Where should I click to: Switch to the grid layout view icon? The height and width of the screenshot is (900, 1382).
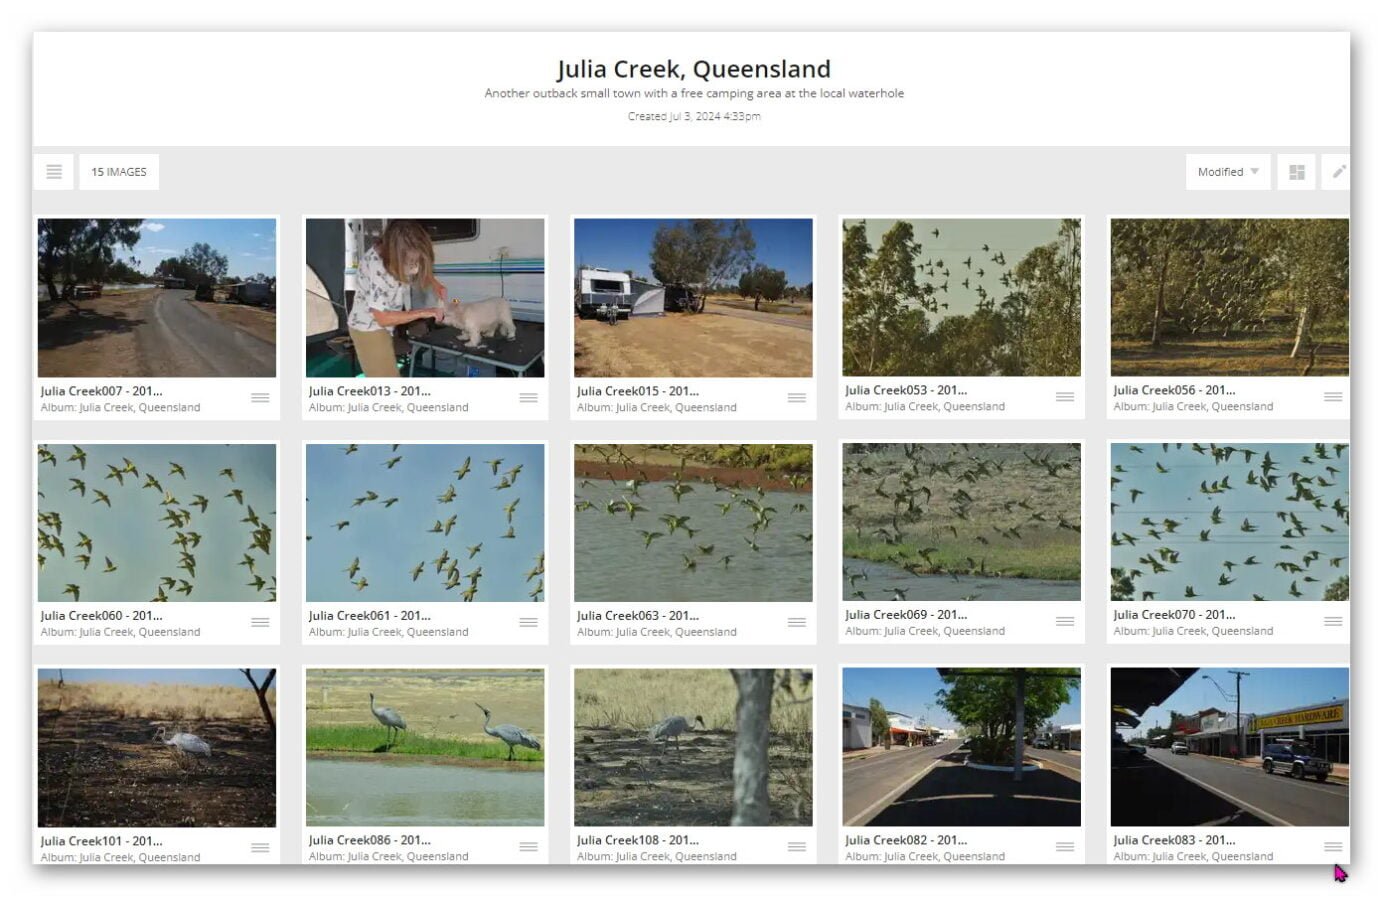pos(1296,172)
